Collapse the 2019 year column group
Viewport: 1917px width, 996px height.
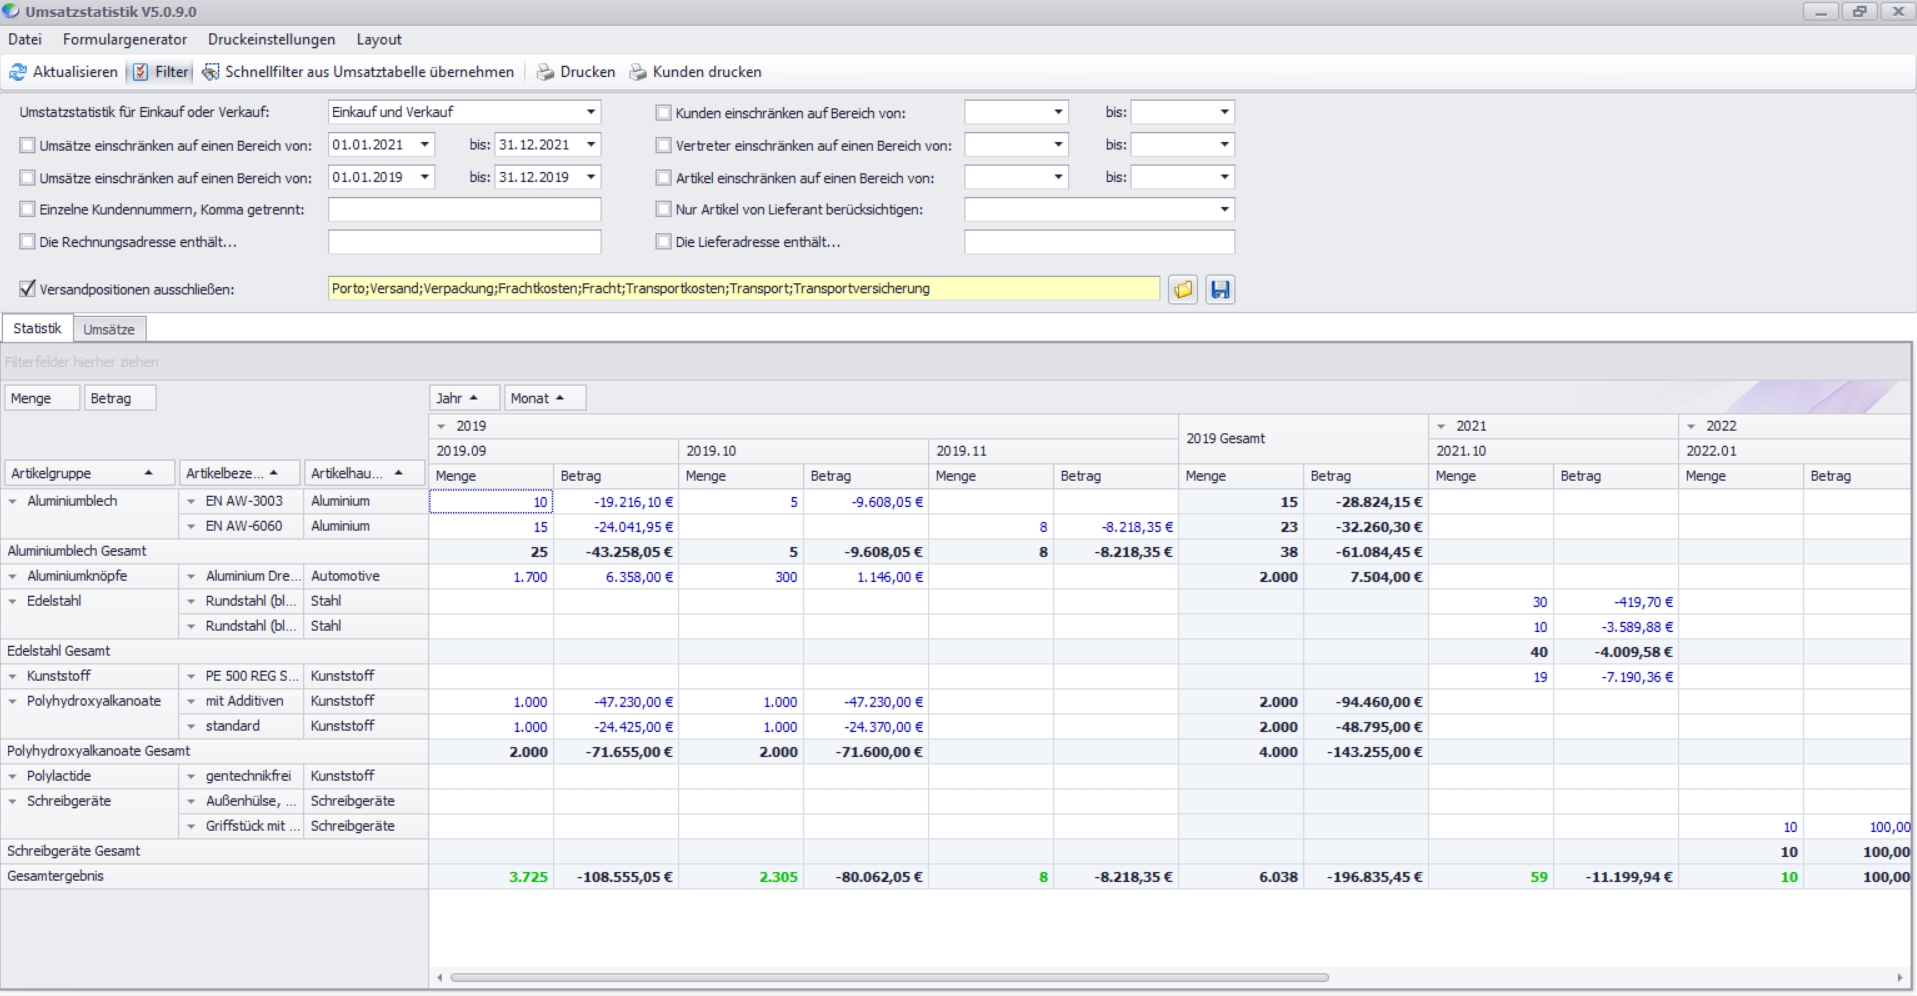point(441,426)
